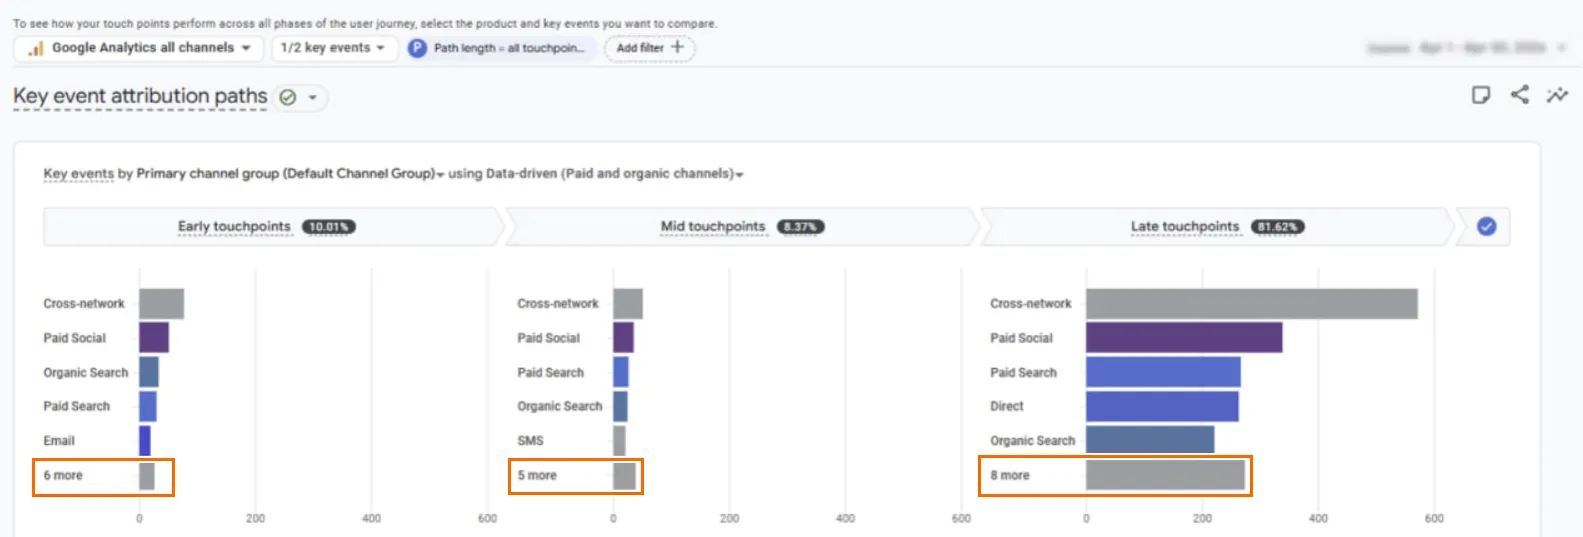Screen dimensions: 1583x537
Task: Expand the 1/2 key events dropdown
Action: [334, 48]
